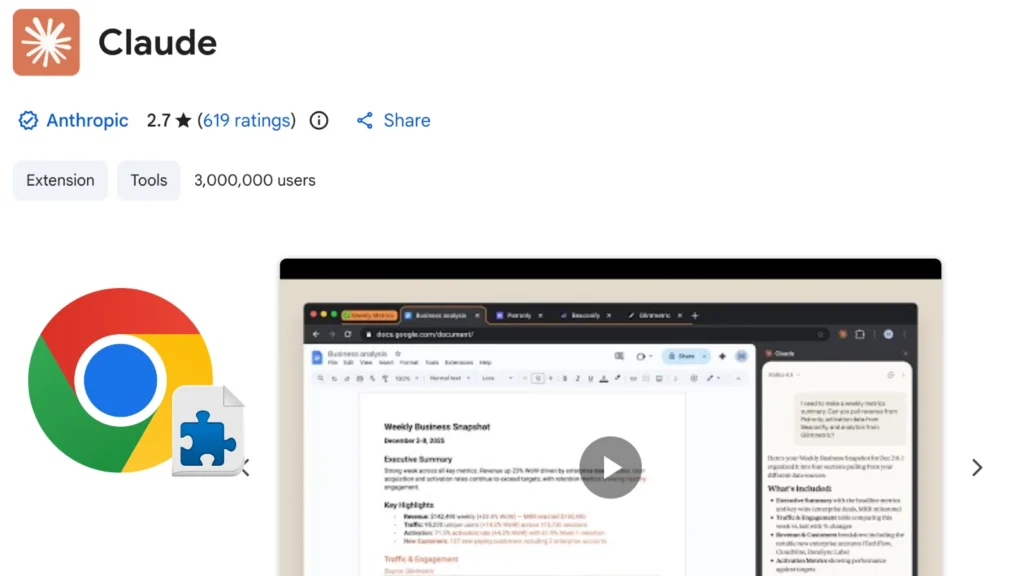This screenshot has width=1024, height=576.
Task: Open the Anthropic publisher link
Action: (x=86, y=120)
